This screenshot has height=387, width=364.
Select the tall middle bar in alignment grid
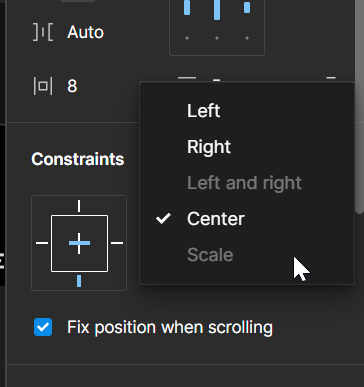pos(217,9)
